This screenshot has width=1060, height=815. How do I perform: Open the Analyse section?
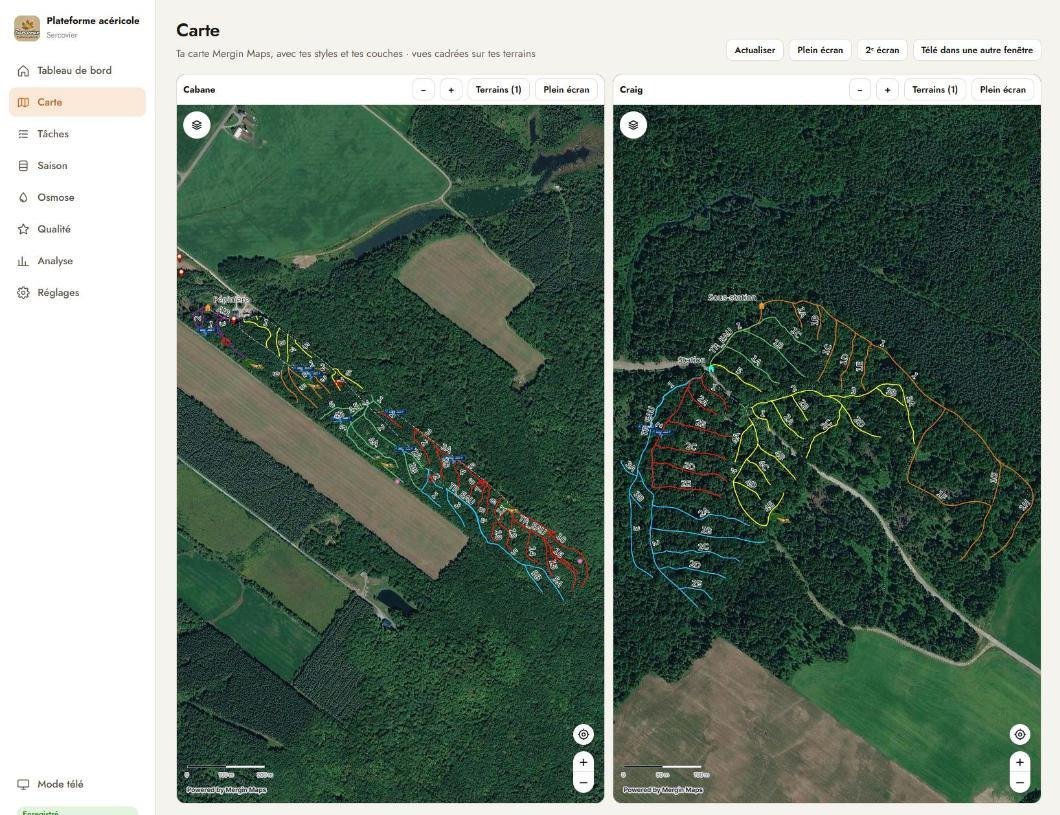coord(77,261)
